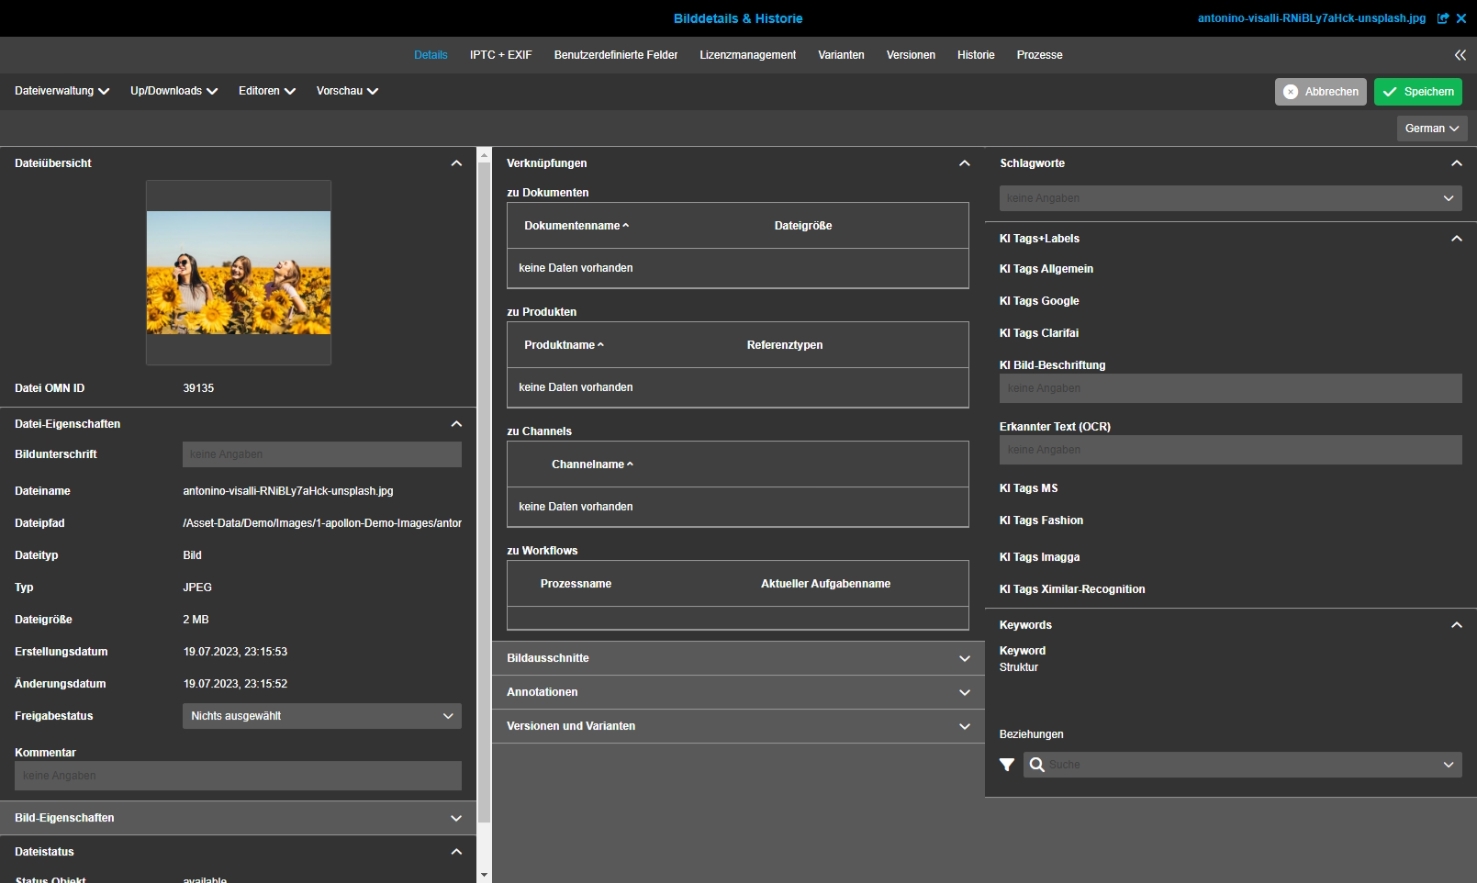The height and width of the screenshot is (883, 1477).
Task: Click the search magnifier icon in Beziehungen
Action: pyautogui.click(x=1037, y=765)
